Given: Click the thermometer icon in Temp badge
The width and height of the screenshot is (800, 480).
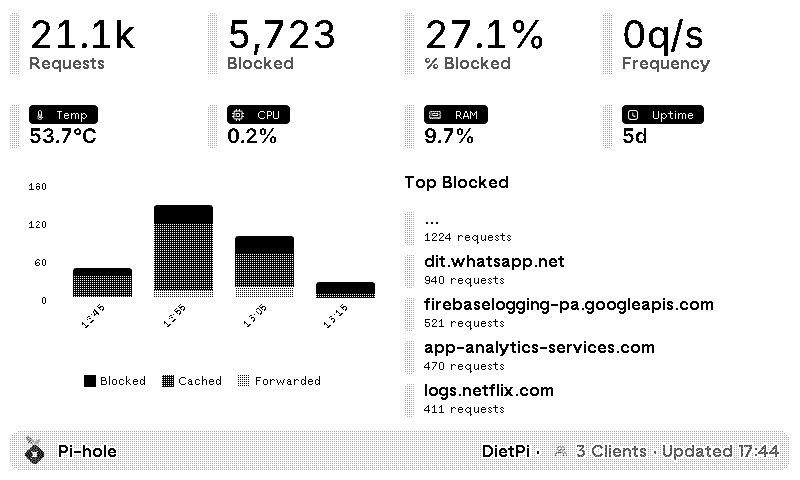Looking at the screenshot, I should coord(37,115).
